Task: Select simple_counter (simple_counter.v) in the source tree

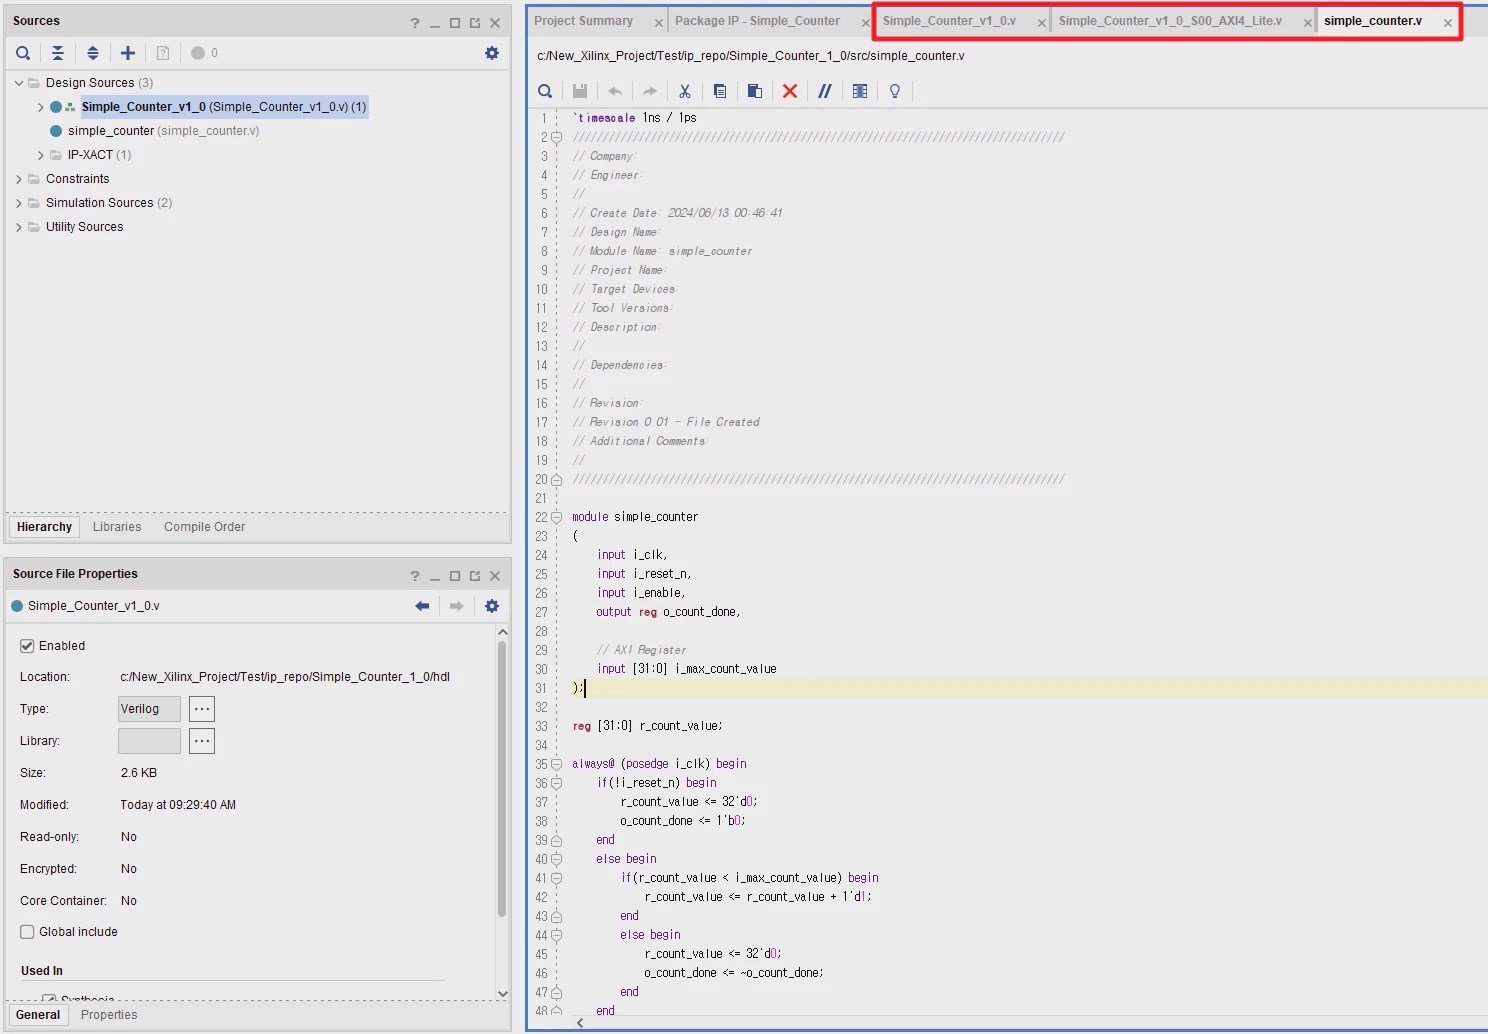Action: [x=163, y=131]
